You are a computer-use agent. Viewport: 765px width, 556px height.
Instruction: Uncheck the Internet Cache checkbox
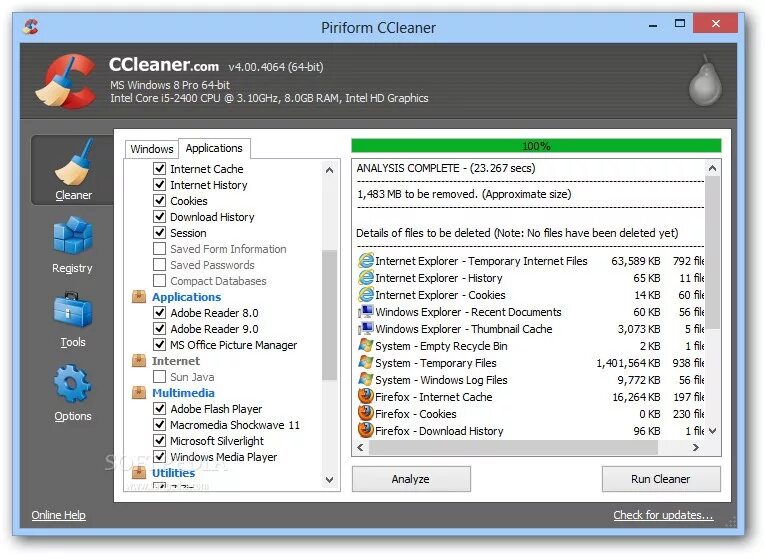coord(160,168)
